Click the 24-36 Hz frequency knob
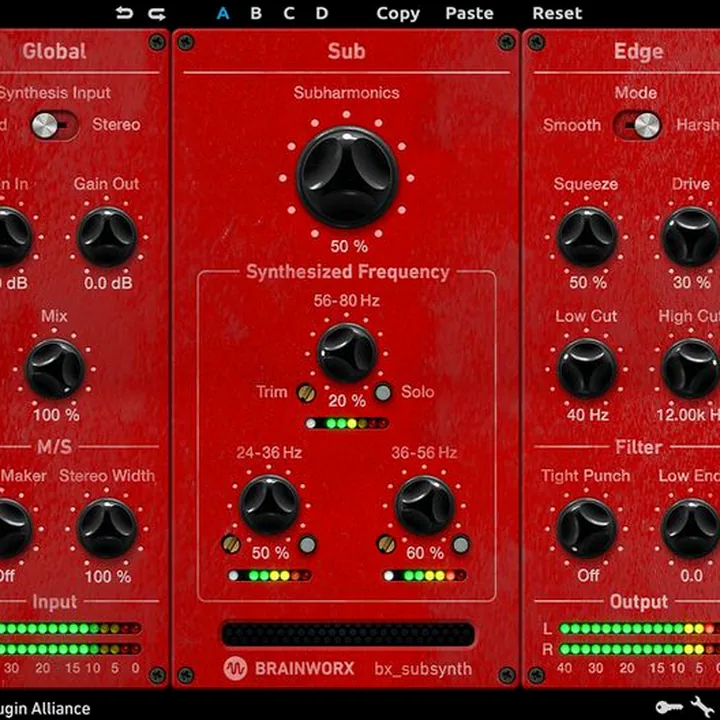Image resolution: width=720 pixels, height=720 pixels. 270,505
